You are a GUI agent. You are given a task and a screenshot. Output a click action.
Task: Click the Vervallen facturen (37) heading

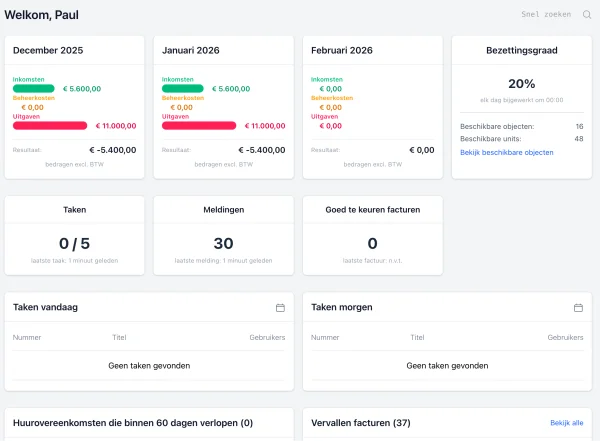pos(360,423)
